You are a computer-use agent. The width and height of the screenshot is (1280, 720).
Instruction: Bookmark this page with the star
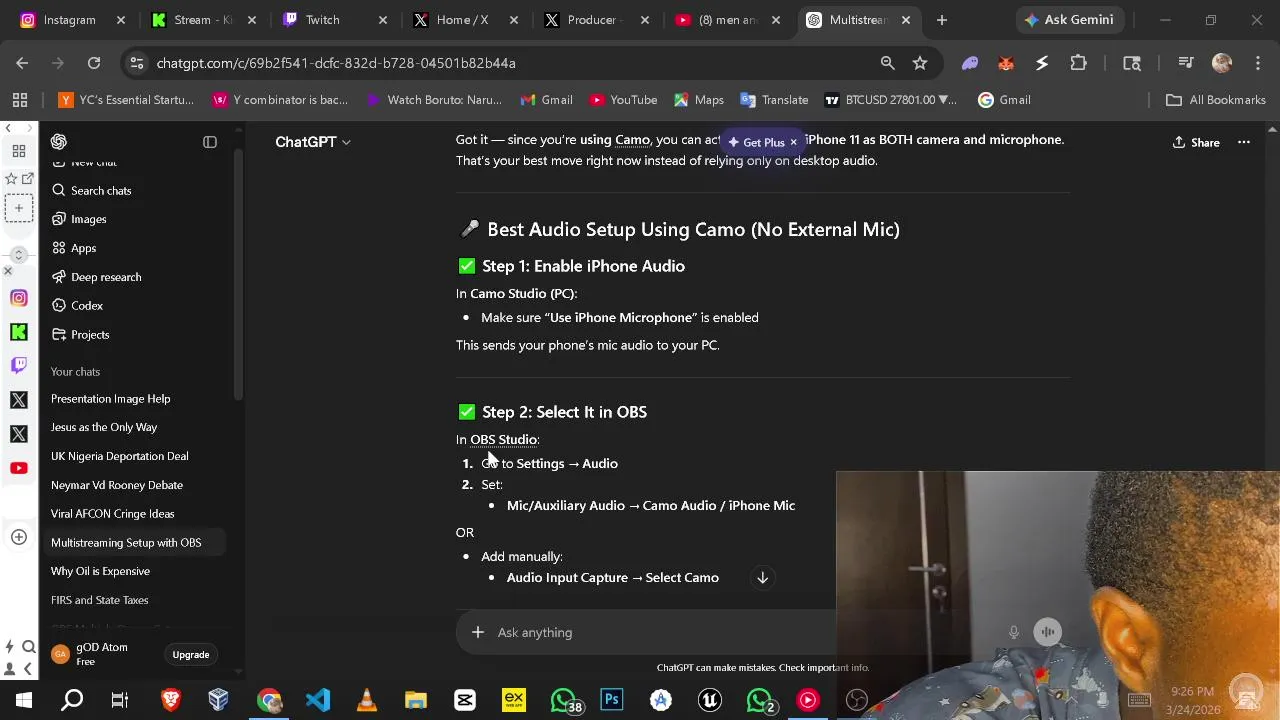920,63
